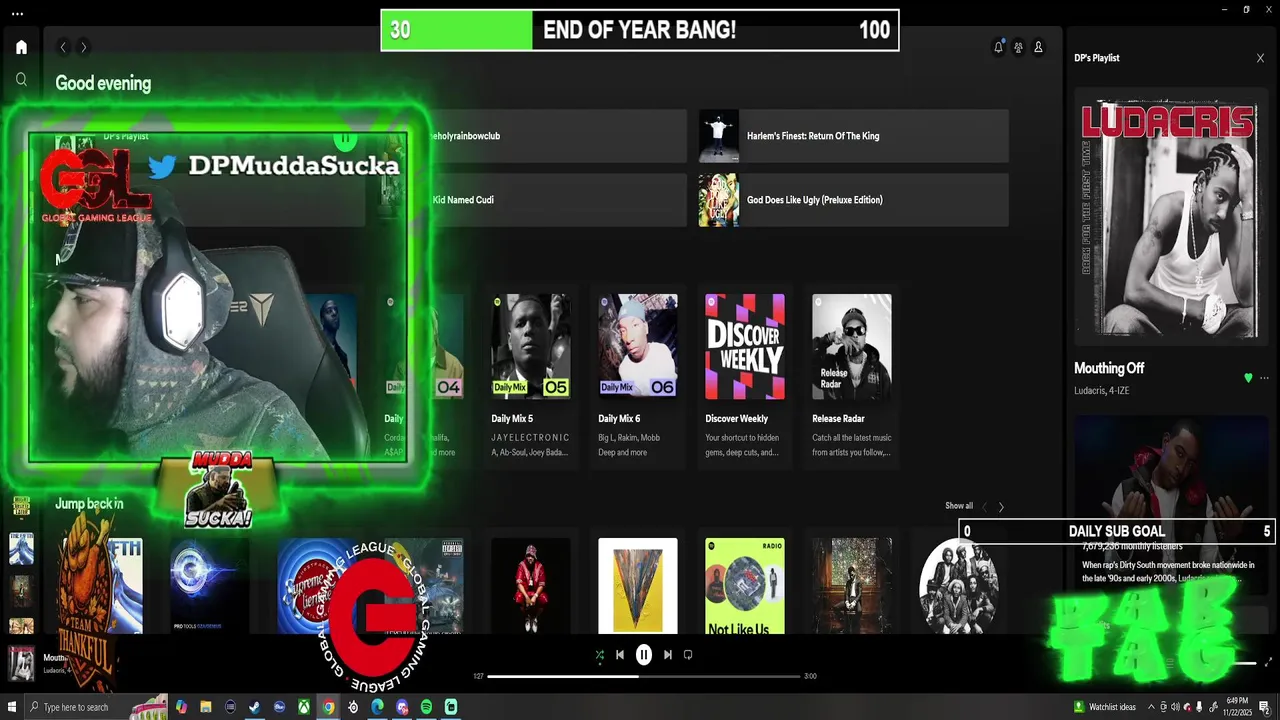1280x720 pixels.
Task: Toggle shuffle in the player bar
Action: [x=599, y=655]
